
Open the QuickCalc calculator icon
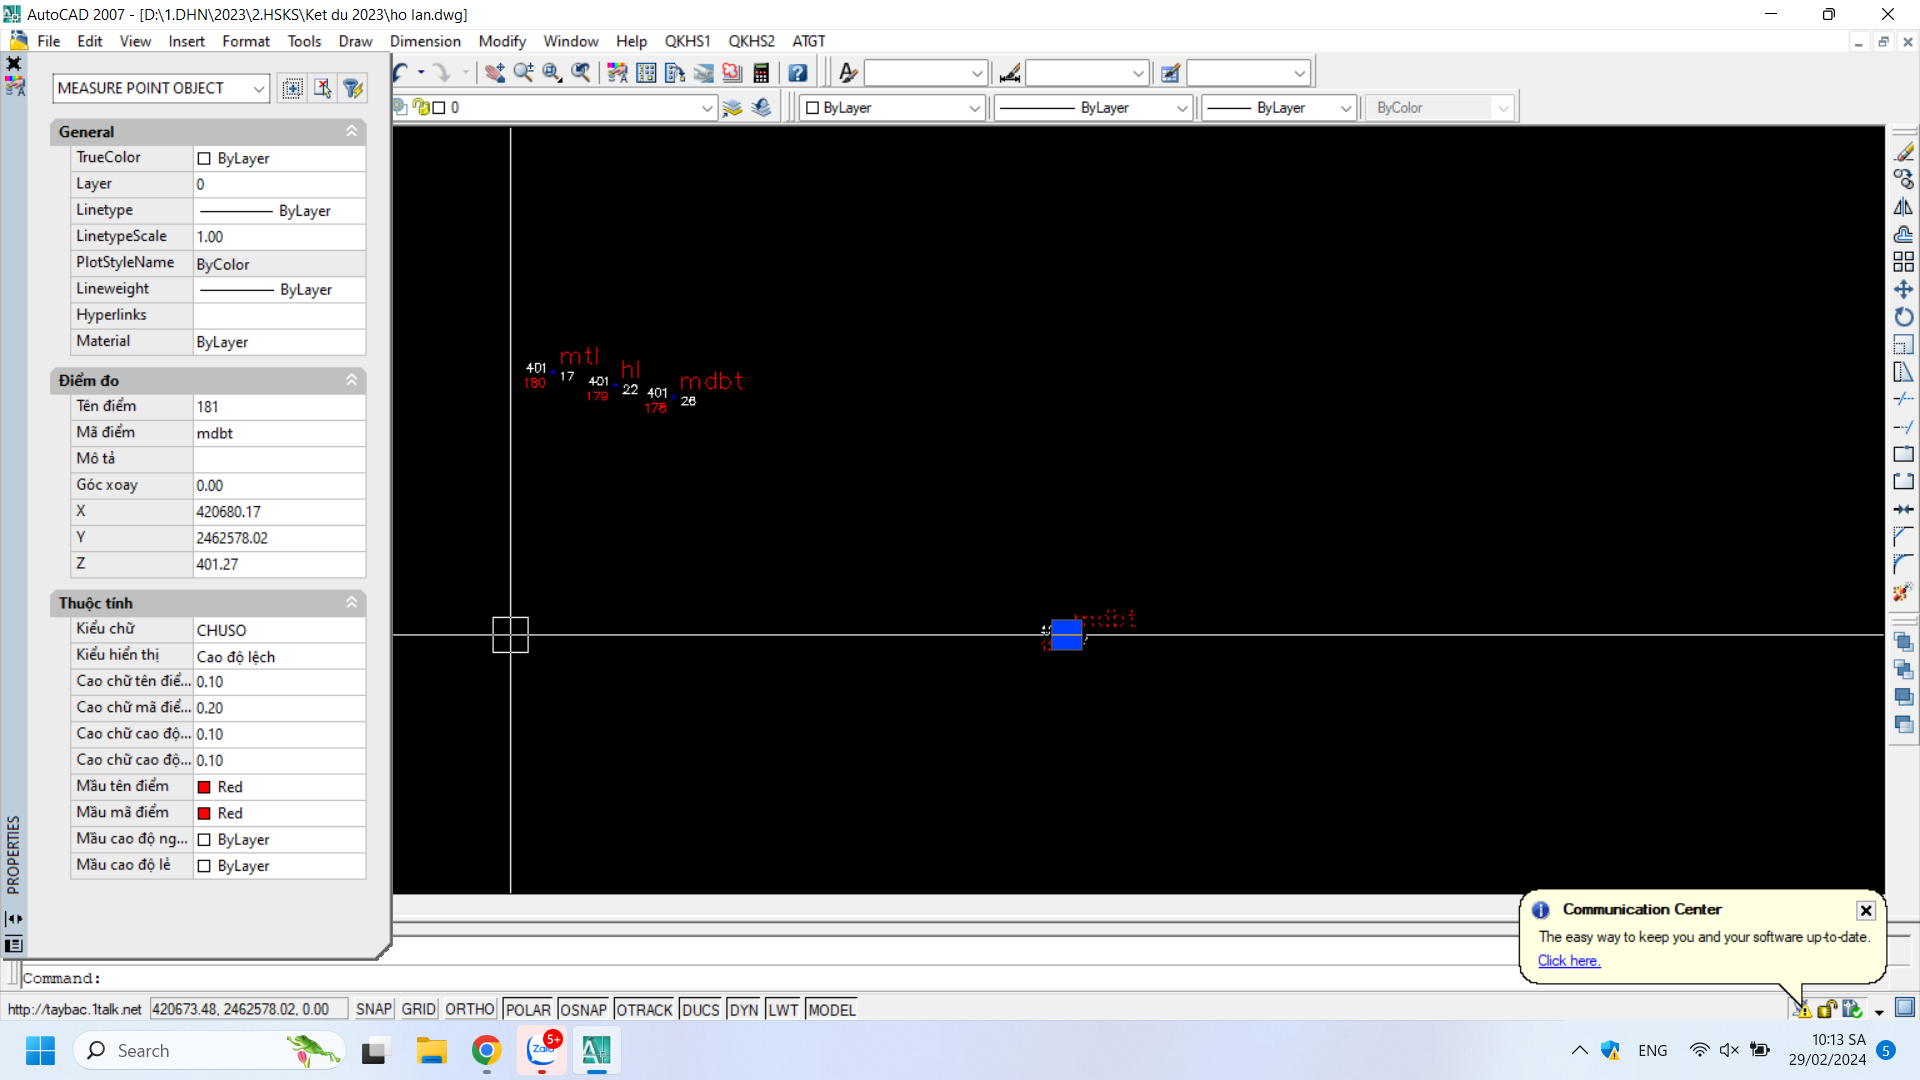point(761,73)
